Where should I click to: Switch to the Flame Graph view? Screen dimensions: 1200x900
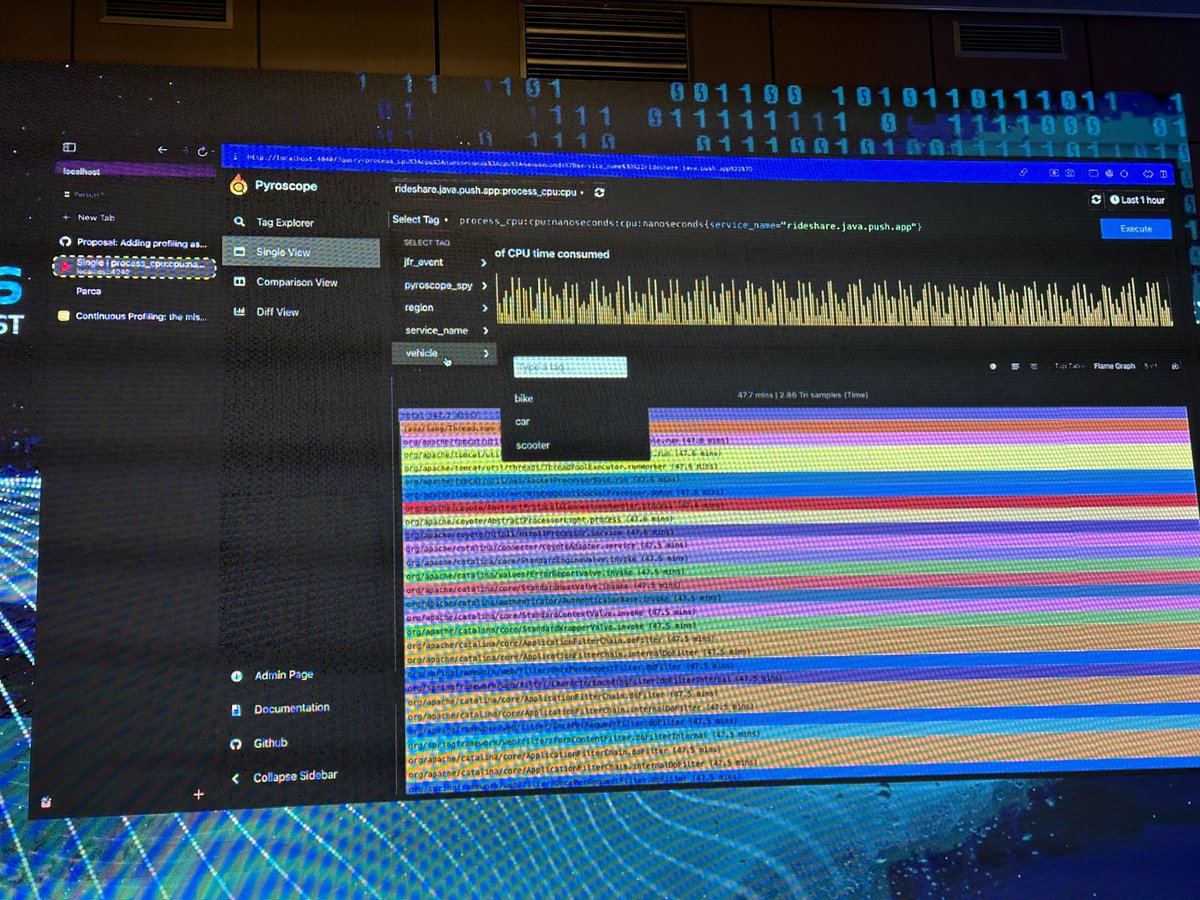(x=1114, y=366)
